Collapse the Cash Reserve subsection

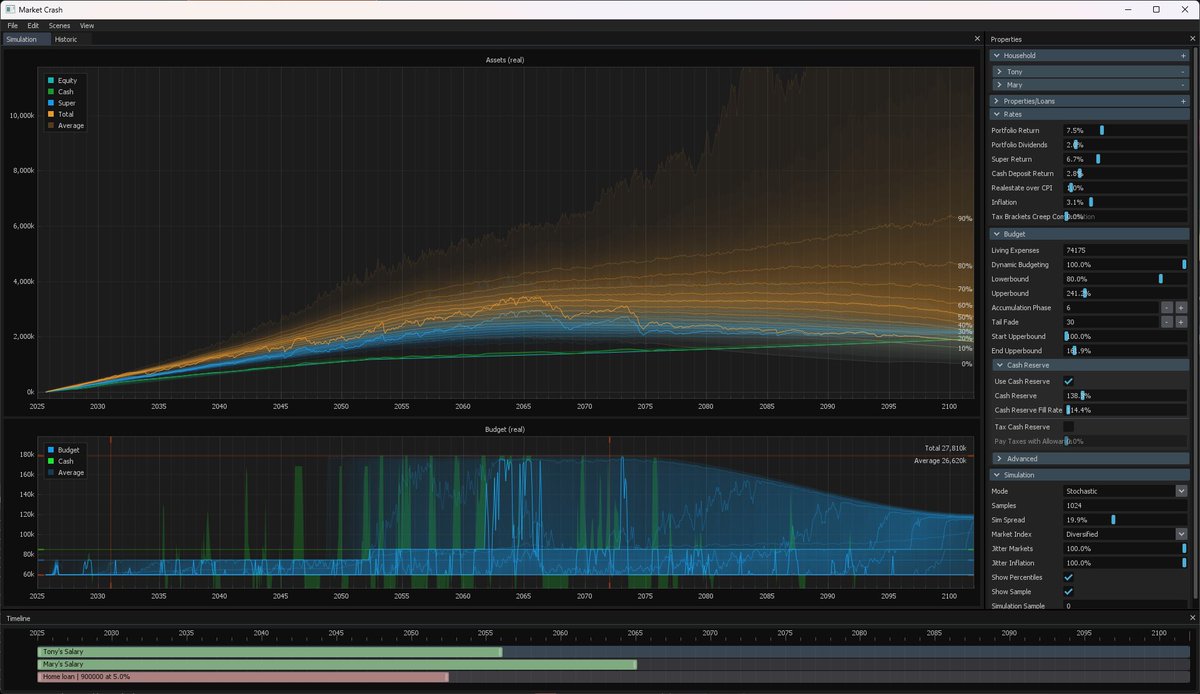coord(1000,365)
